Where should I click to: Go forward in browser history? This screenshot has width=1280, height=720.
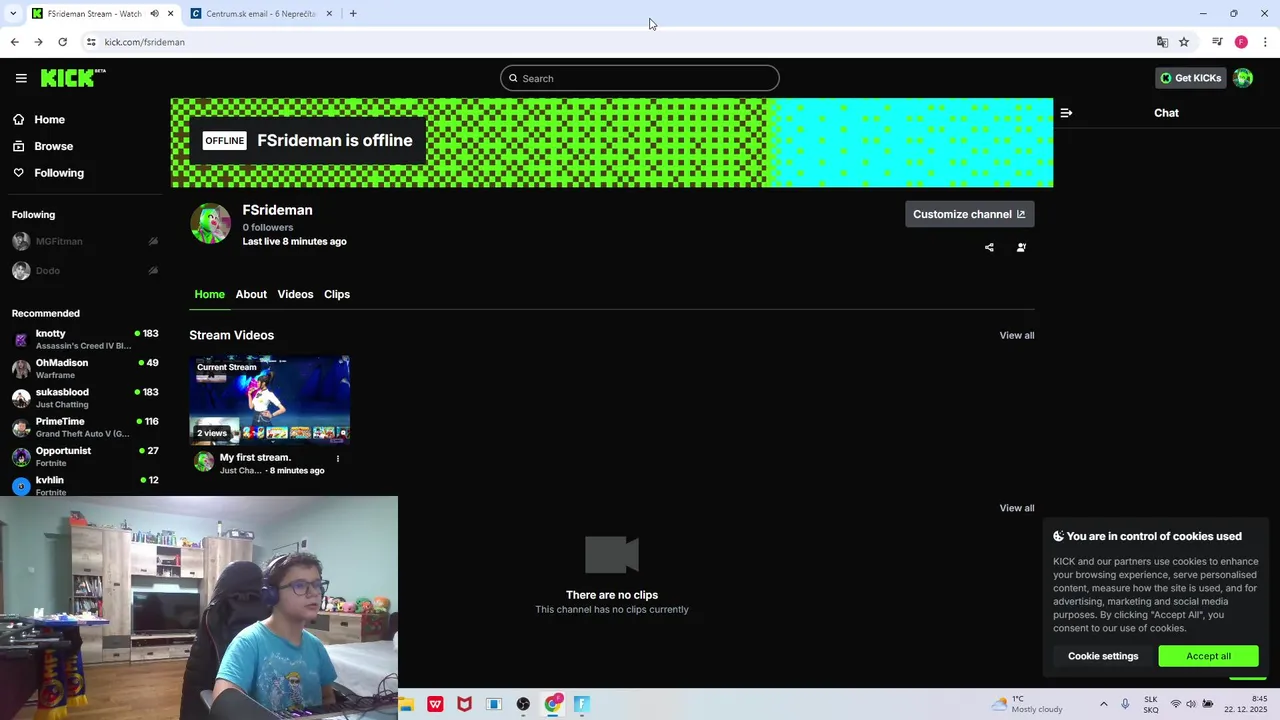click(x=38, y=42)
